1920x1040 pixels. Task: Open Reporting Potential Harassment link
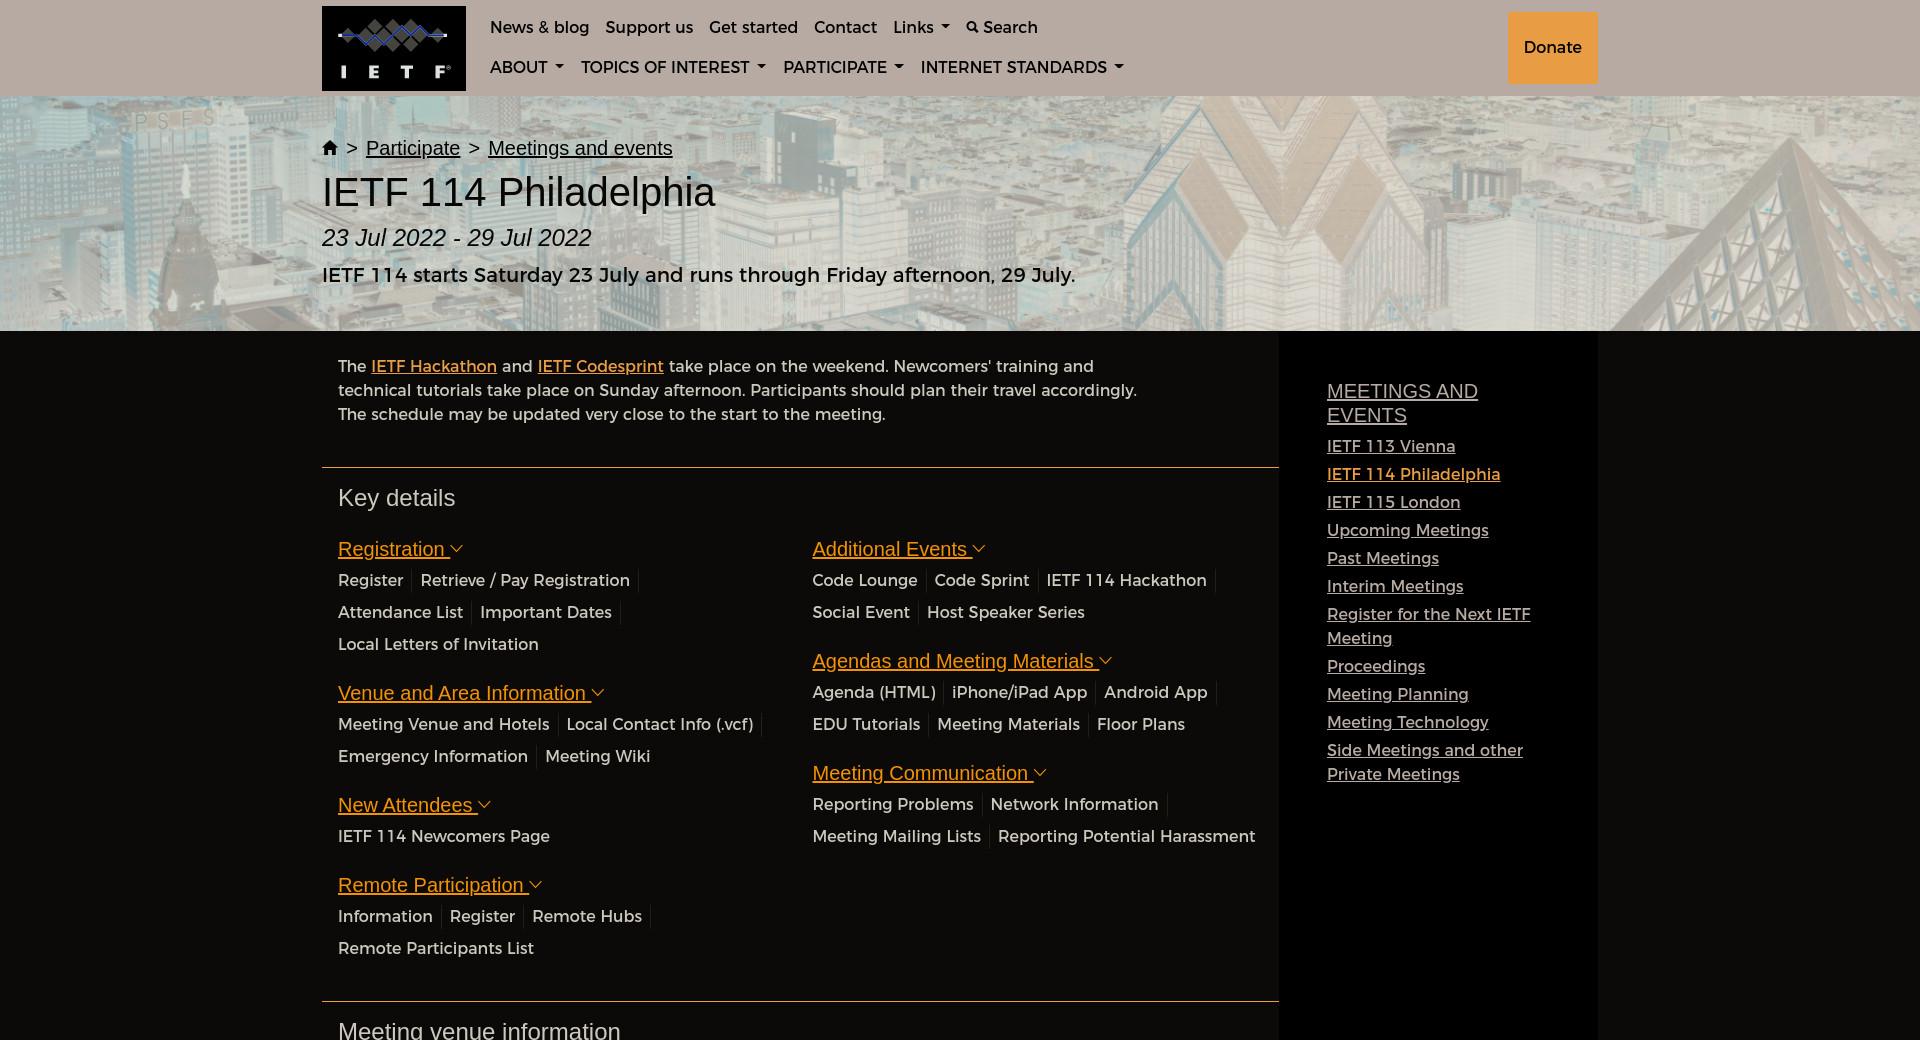point(1126,836)
